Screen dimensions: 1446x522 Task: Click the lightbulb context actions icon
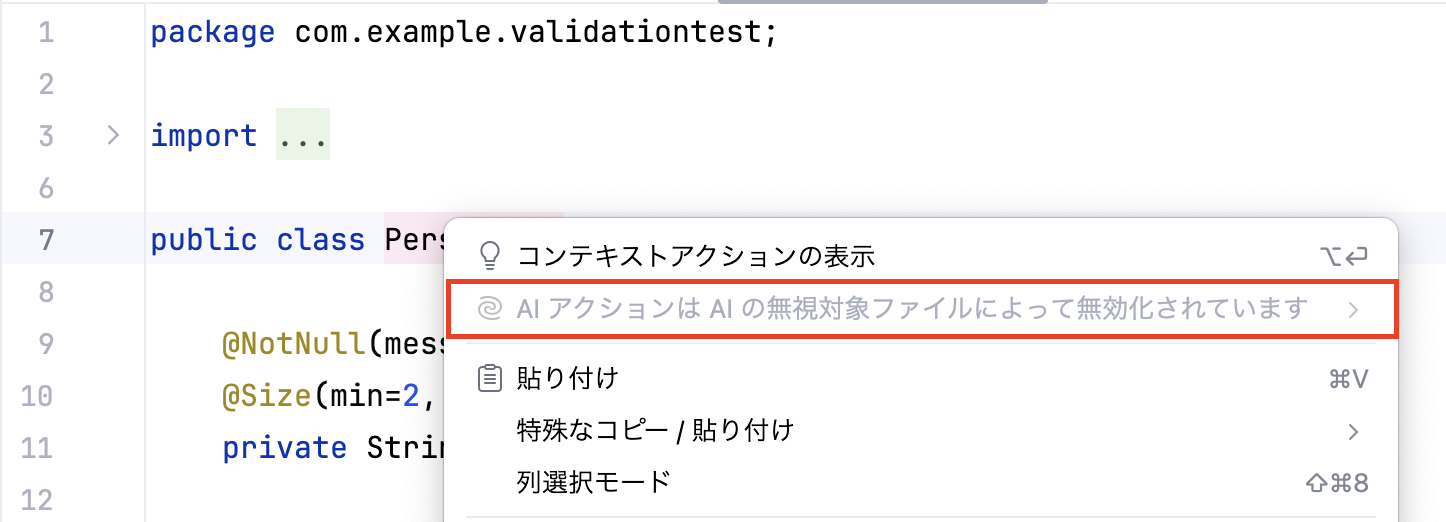pyautogui.click(x=489, y=257)
